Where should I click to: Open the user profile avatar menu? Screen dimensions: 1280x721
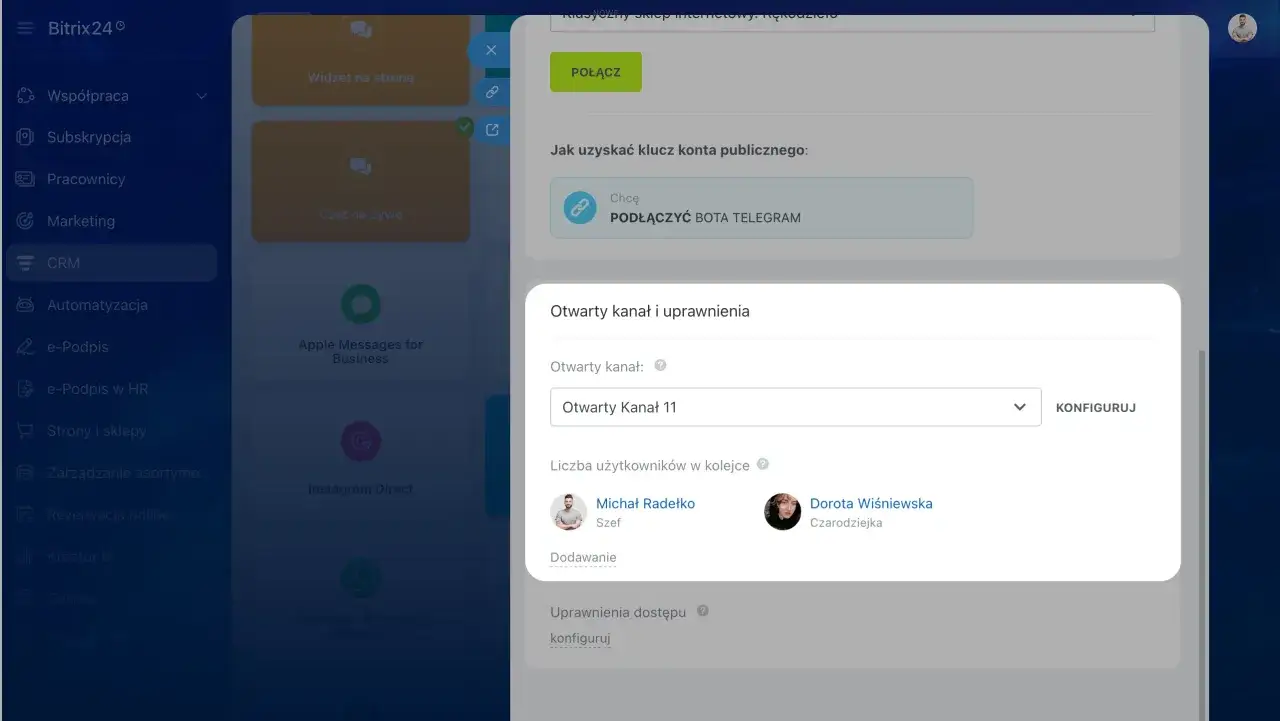click(1242, 28)
